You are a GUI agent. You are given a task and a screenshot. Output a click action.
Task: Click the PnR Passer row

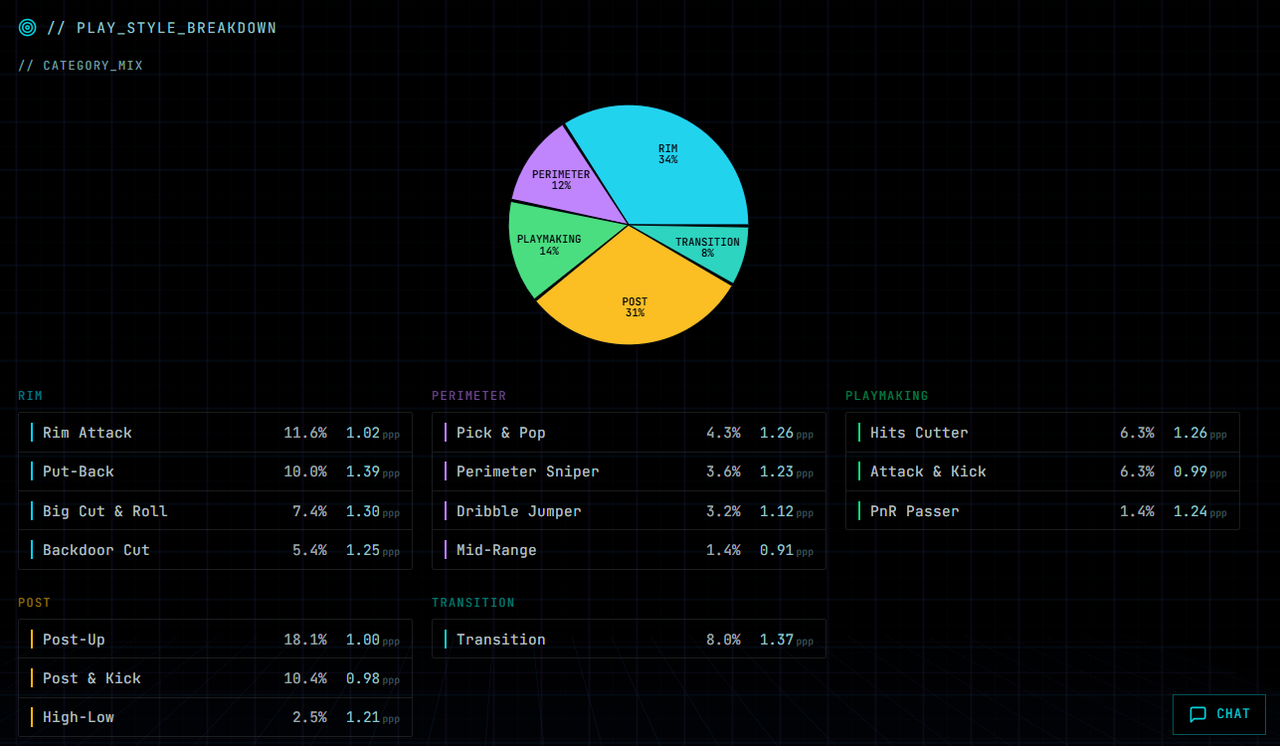coord(1042,511)
